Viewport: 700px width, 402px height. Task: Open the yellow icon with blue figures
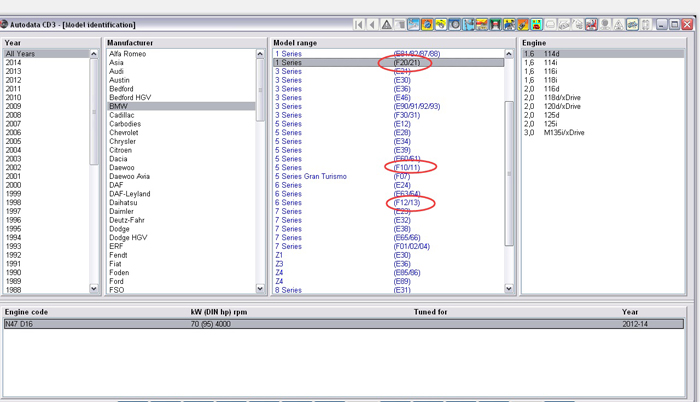(x=509, y=25)
